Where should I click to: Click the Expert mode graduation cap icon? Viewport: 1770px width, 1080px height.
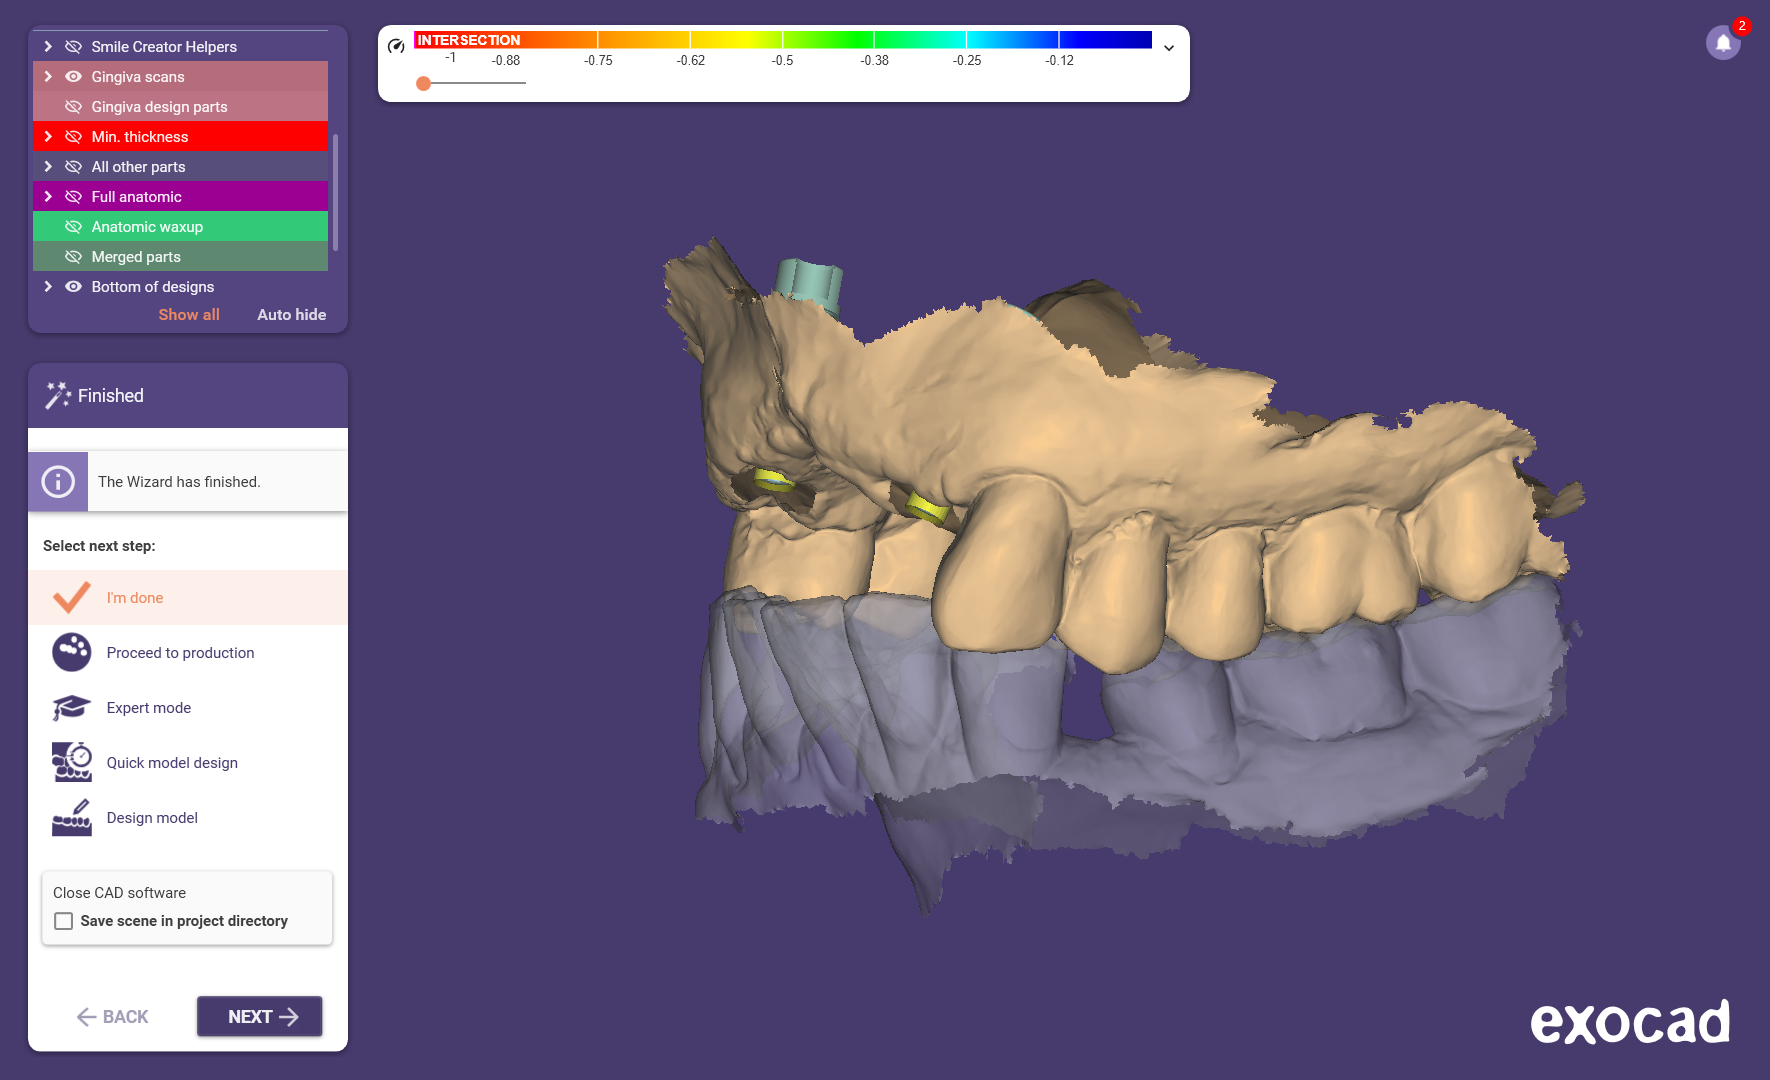72,708
